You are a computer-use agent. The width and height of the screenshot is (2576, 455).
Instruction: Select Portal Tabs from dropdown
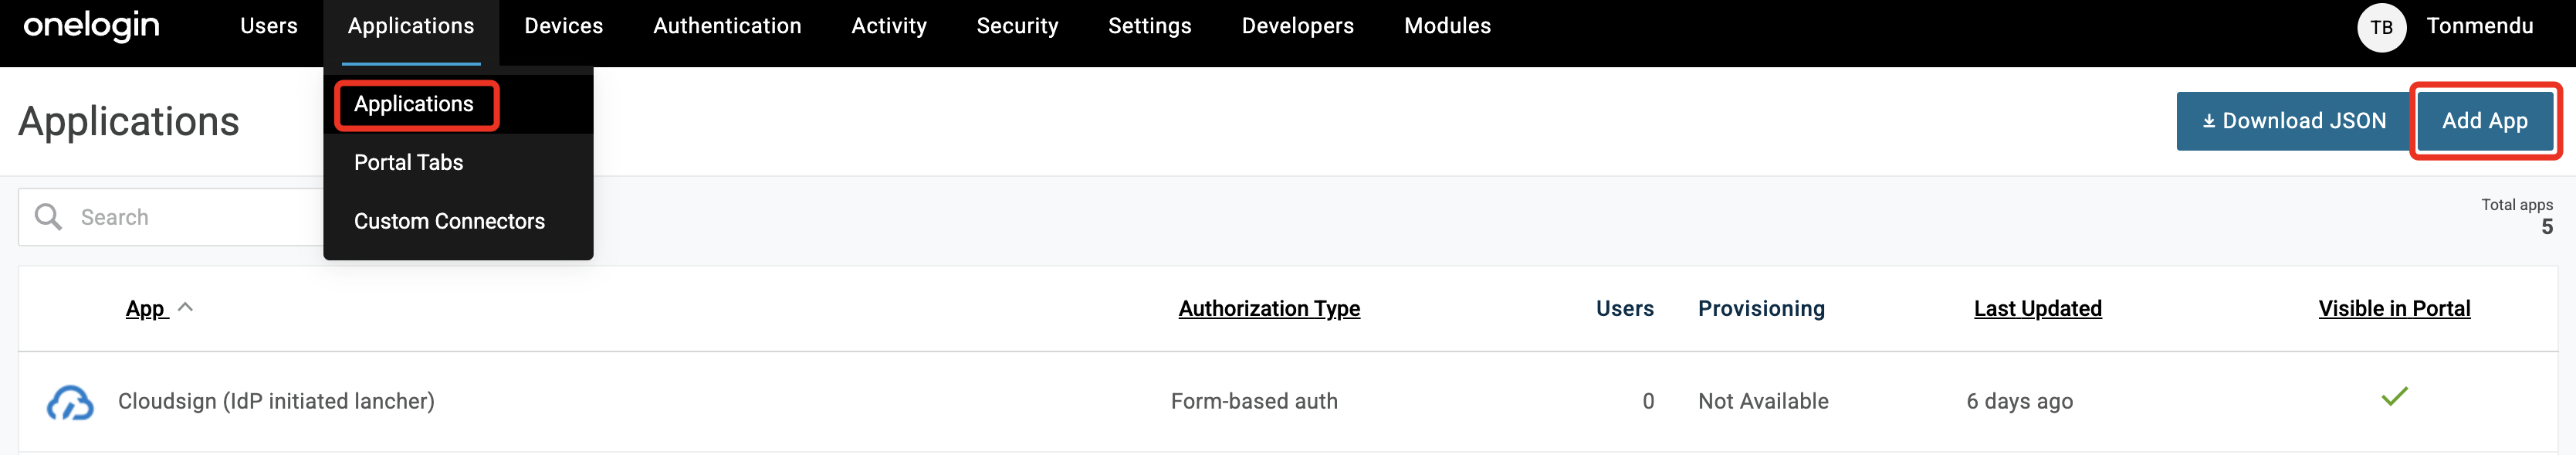tap(408, 162)
